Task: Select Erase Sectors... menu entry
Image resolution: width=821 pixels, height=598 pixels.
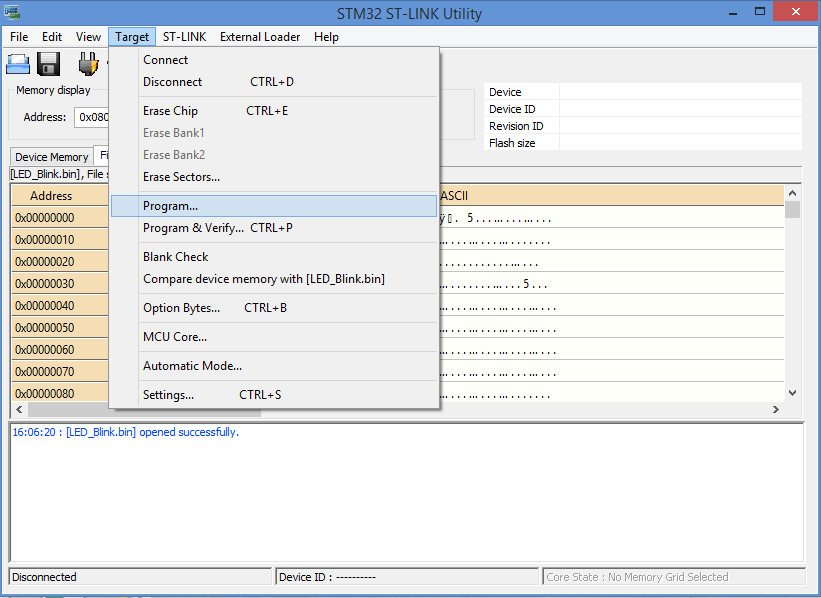Action: [x=274, y=177]
